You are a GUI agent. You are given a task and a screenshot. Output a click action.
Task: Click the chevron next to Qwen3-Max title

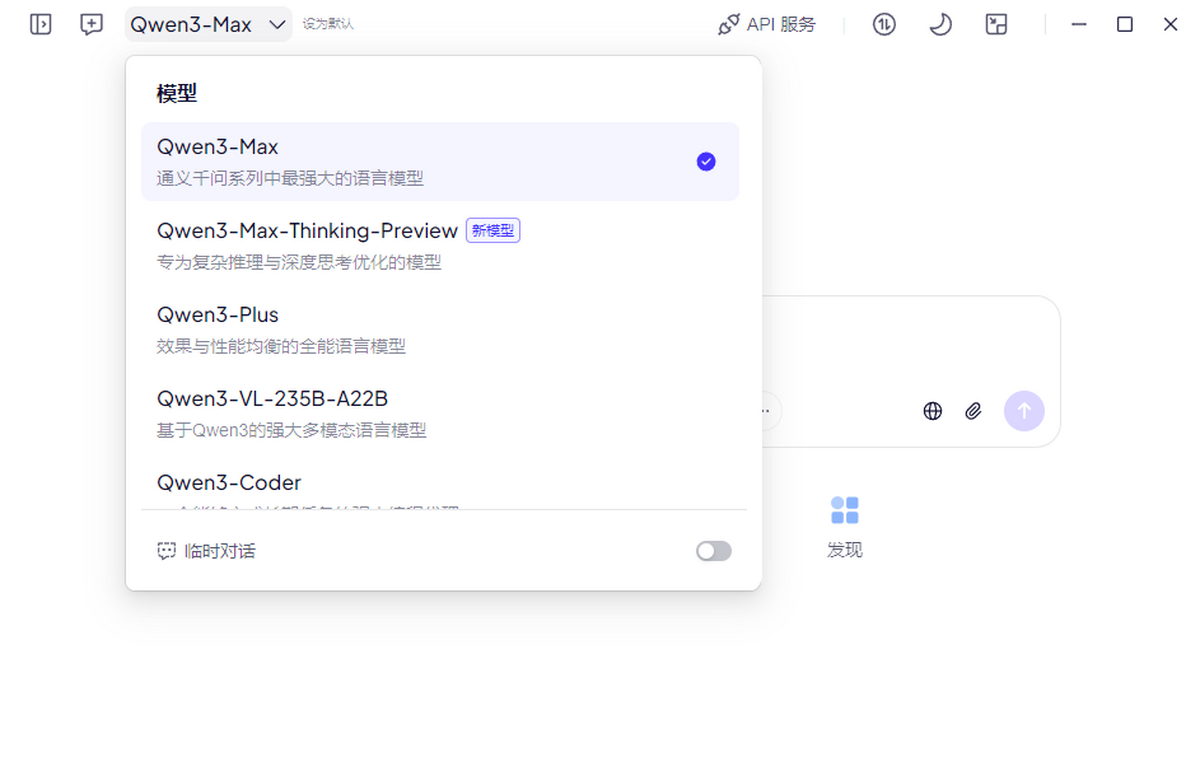coord(278,25)
